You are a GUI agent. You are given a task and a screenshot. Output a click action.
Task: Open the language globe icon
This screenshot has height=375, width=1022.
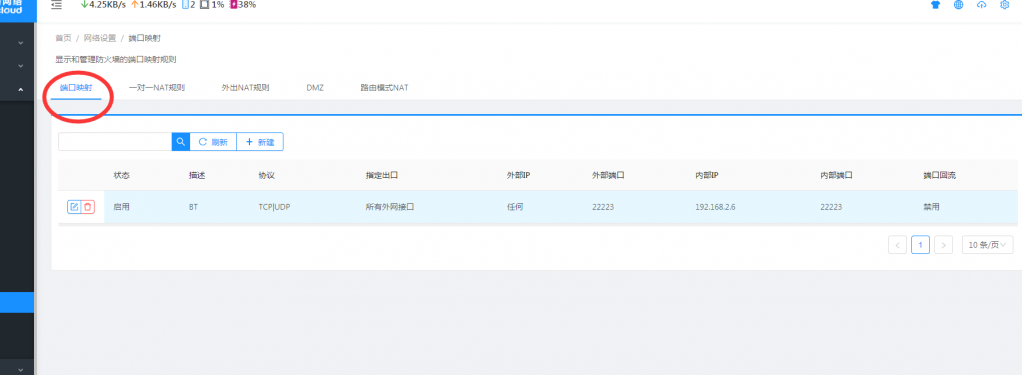[x=977, y=5]
